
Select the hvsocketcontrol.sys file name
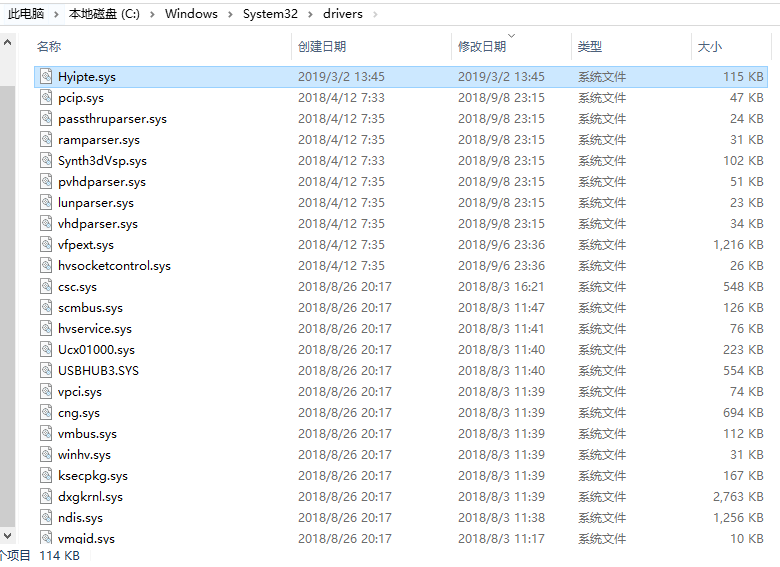(x=114, y=266)
